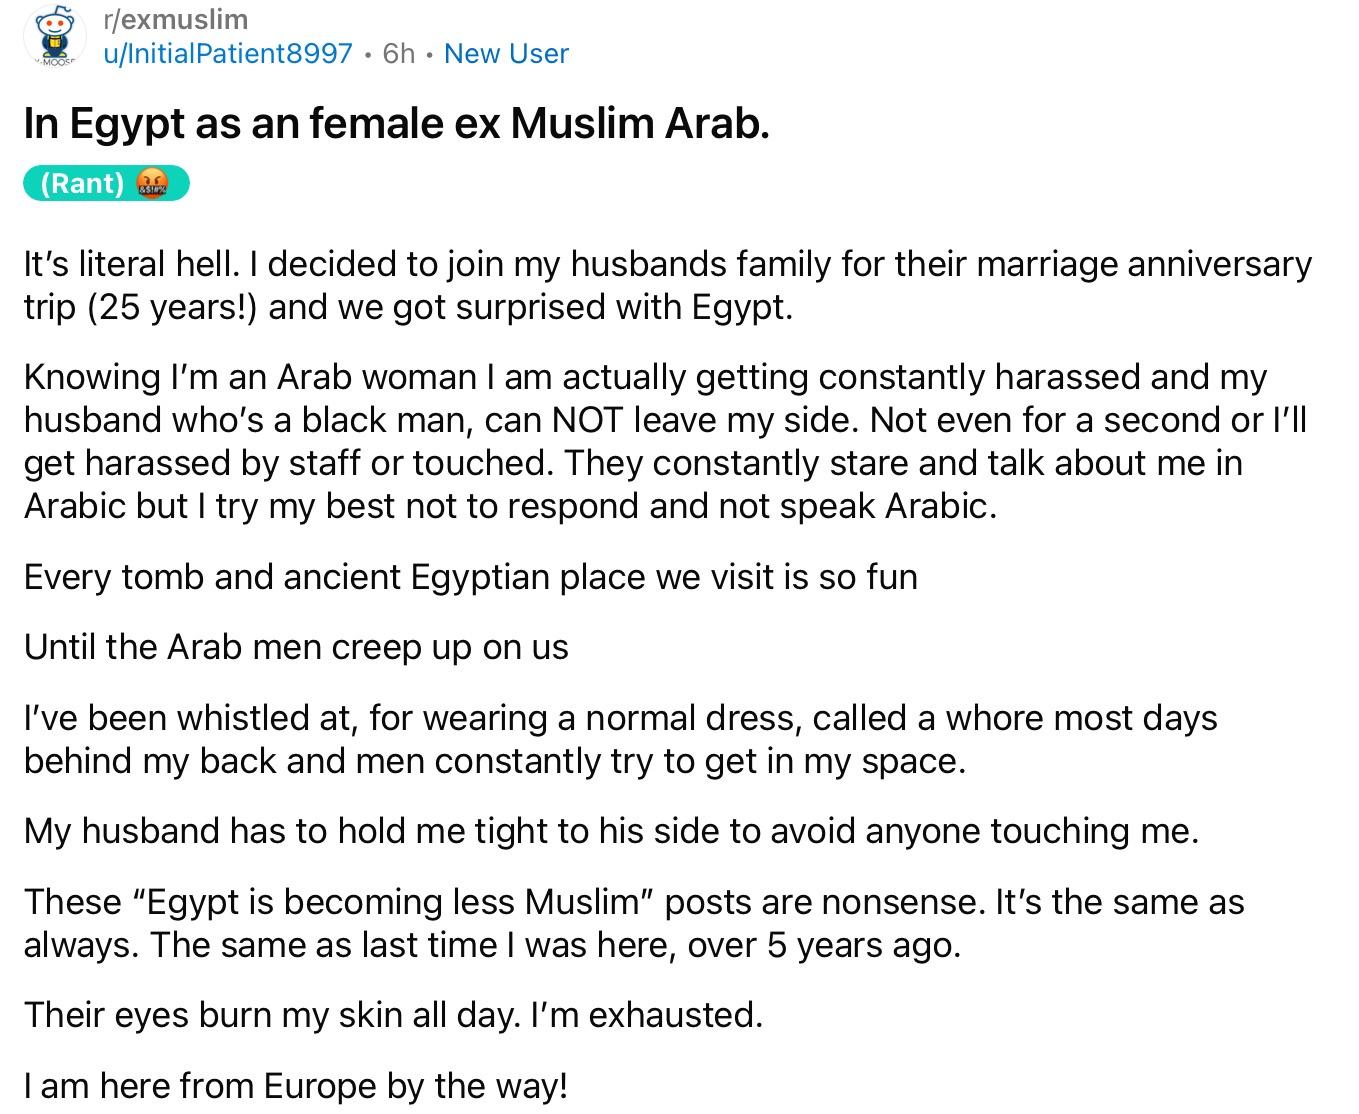Select the New User flair label
This screenshot has width=1359, height=1114.
click(506, 53)
